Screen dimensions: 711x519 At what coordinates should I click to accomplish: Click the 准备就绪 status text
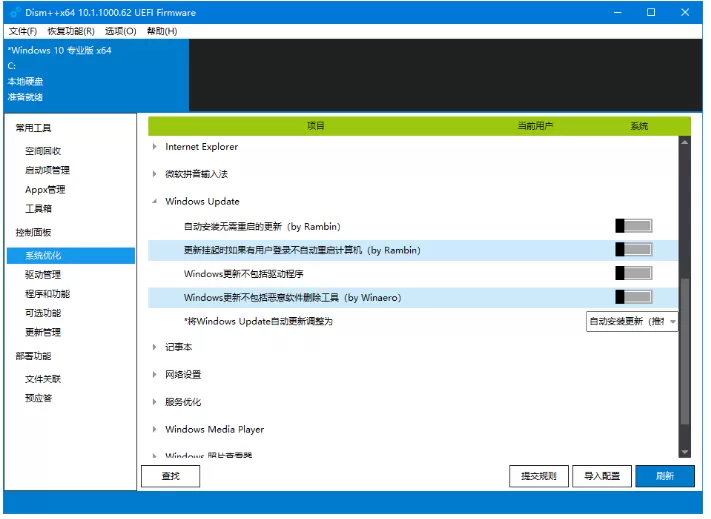tap(25, 98)
